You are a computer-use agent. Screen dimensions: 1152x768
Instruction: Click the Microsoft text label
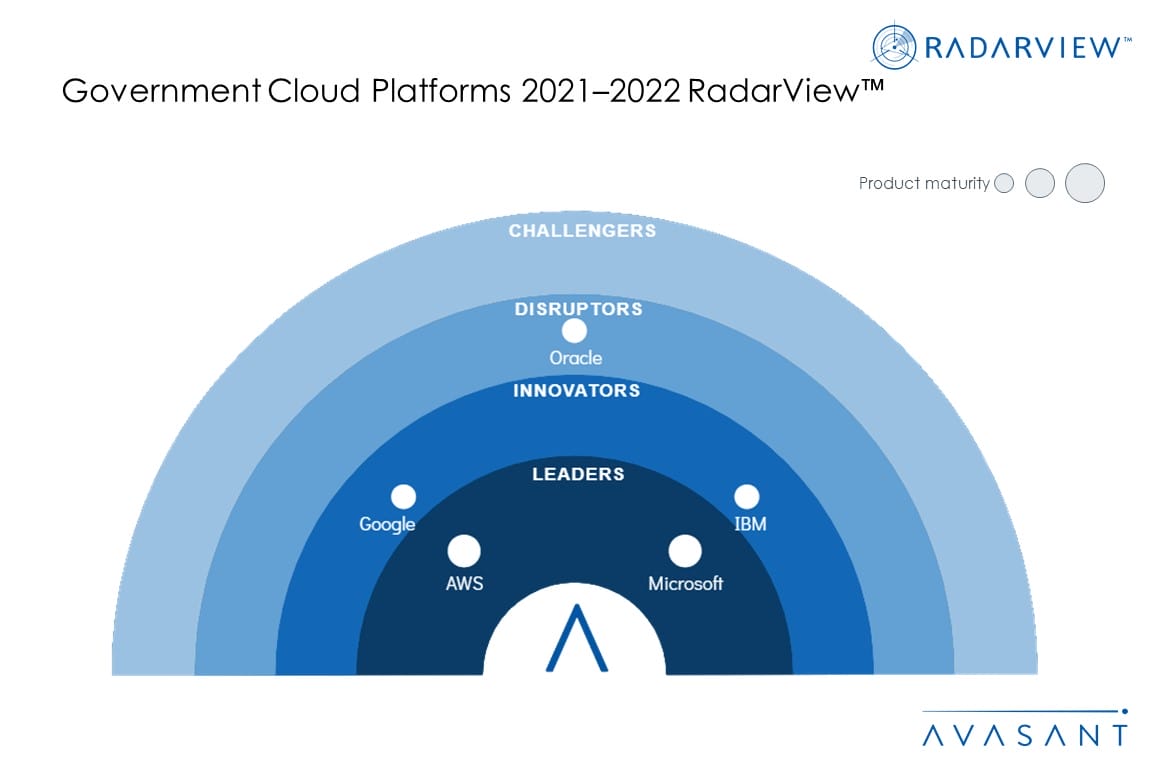(x=685, y=584)
